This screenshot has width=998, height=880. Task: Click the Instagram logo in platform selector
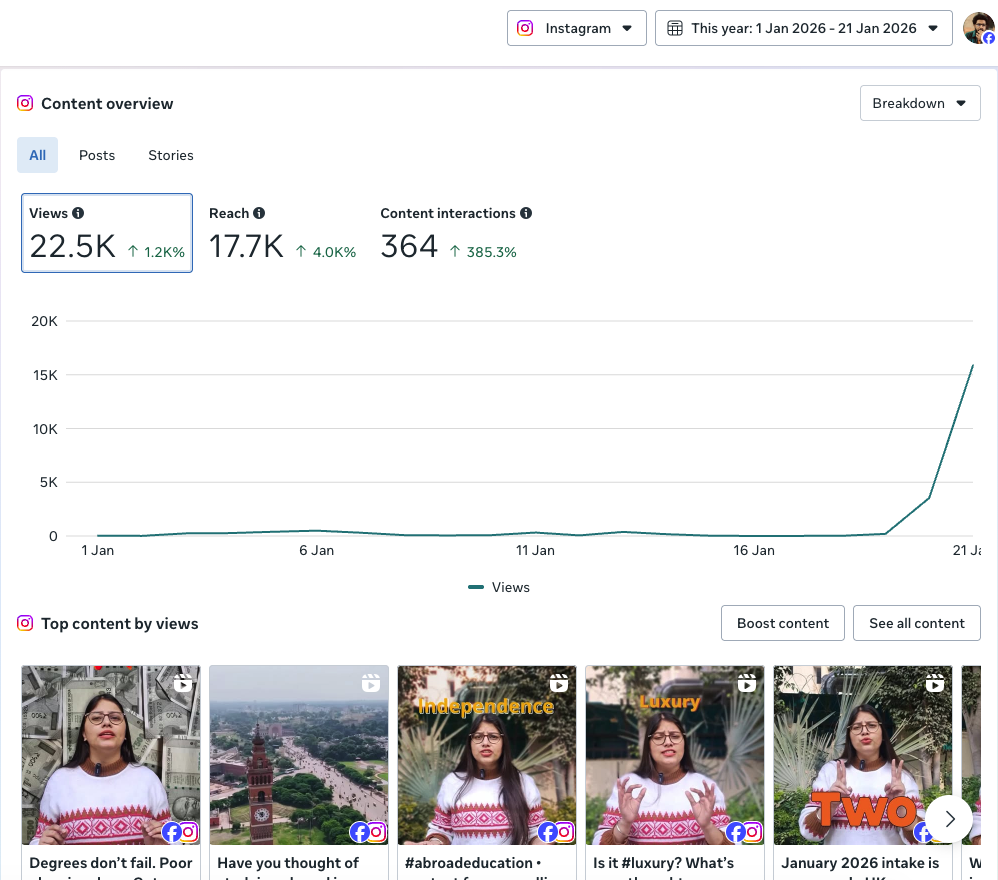coord(525,28)
